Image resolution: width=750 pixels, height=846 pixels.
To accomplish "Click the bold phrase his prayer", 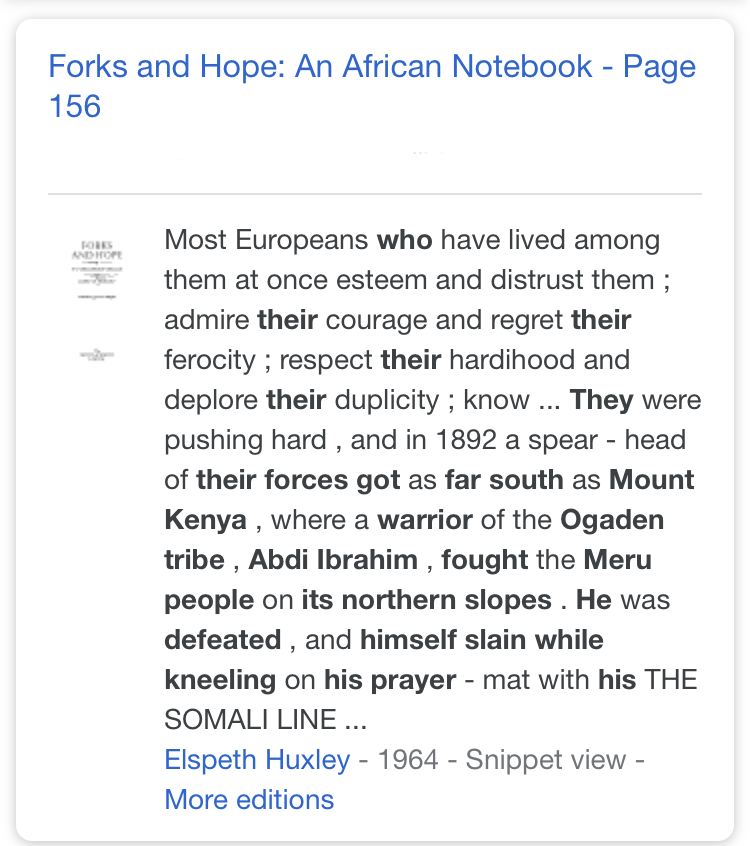I will point(390,680).
